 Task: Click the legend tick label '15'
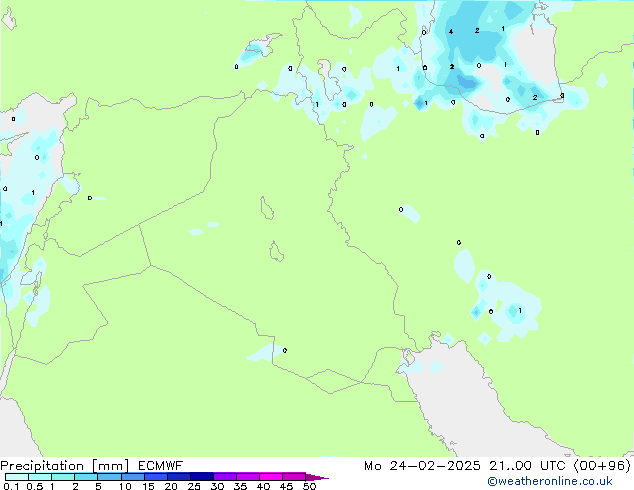point(148,486)
